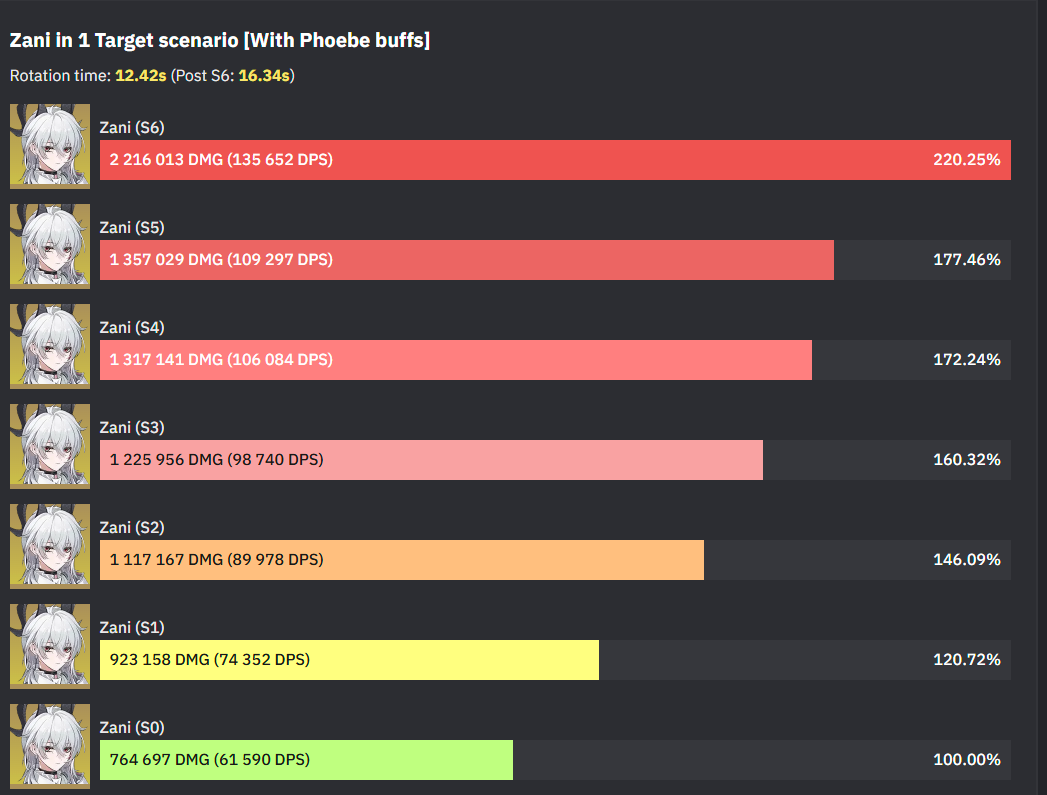Click Zani portrait beside the S2 row

[x=50, y=546]
